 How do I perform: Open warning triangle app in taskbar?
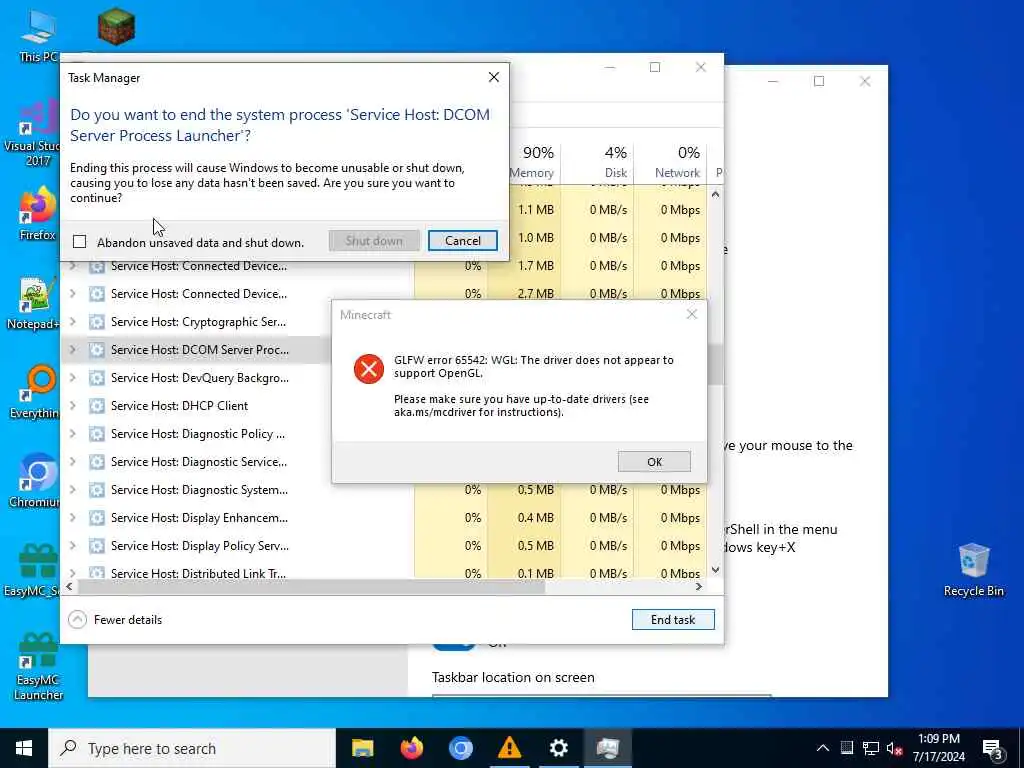(x=509, y=748)
